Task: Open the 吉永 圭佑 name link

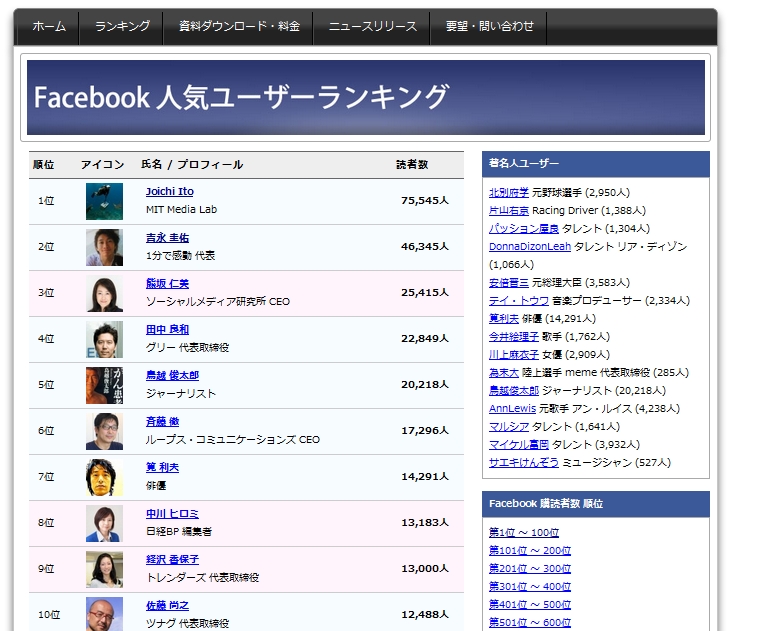Action: [167, 238]
